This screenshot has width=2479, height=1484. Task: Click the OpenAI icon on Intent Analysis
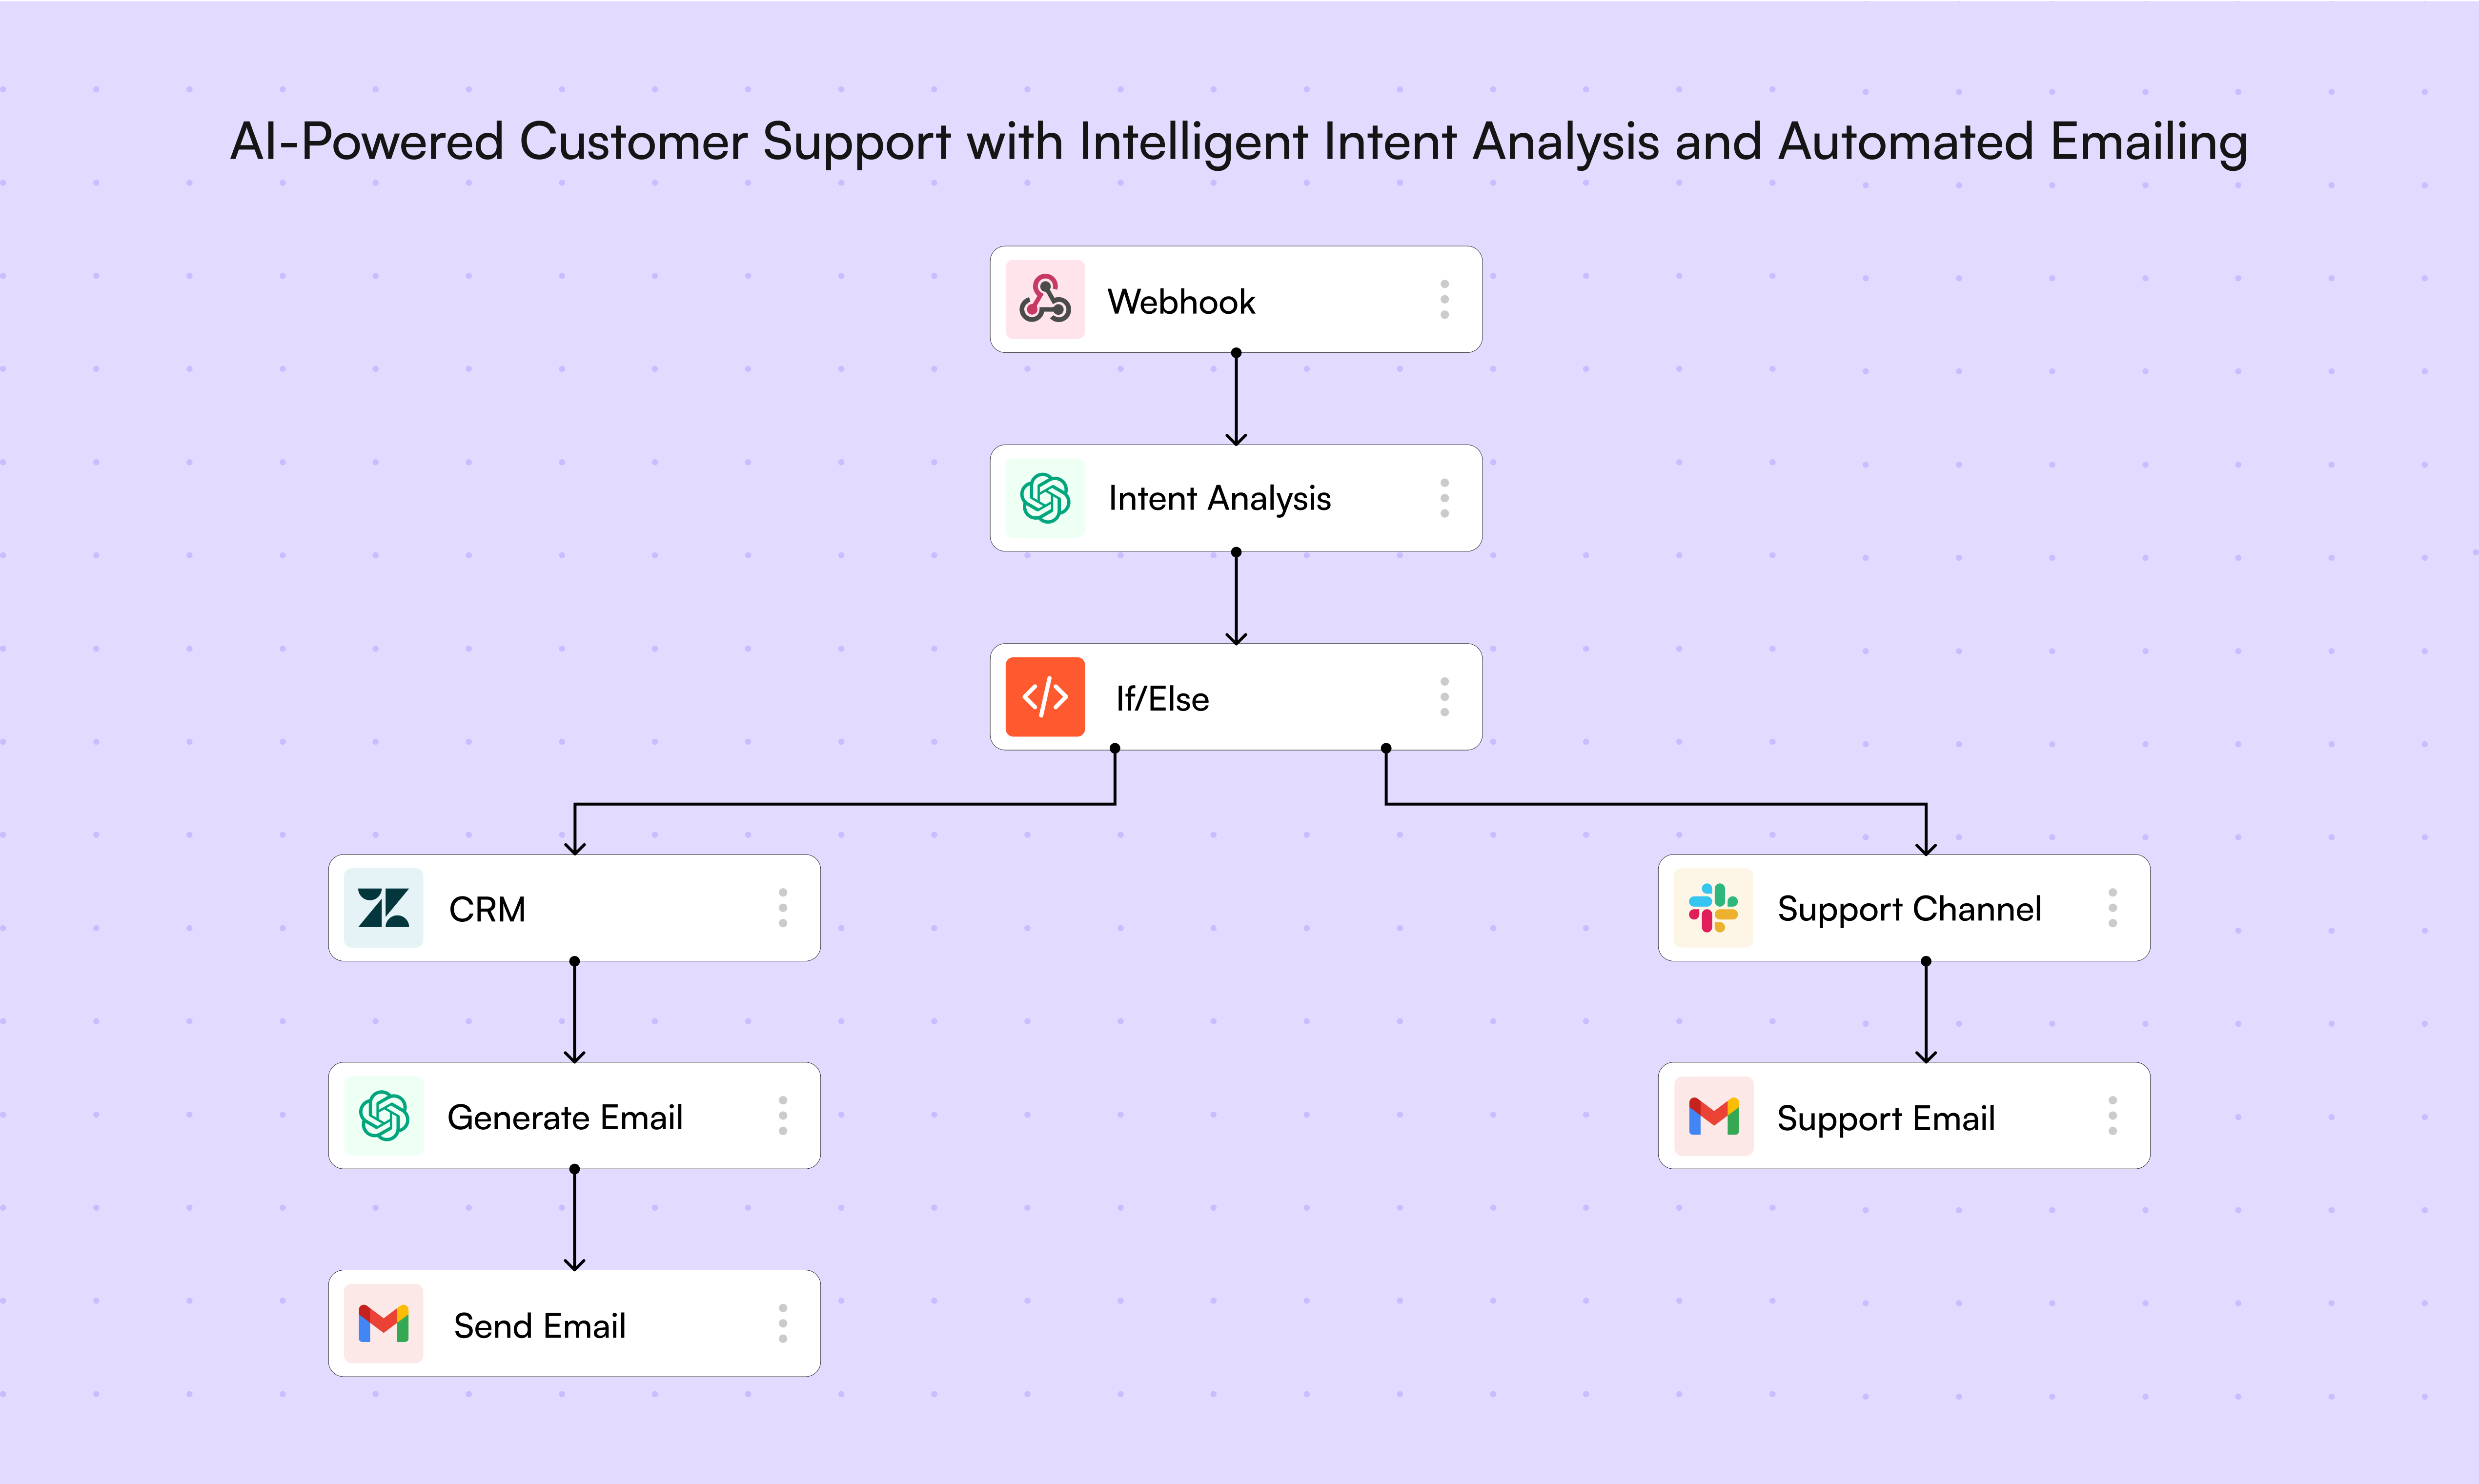[x=1045, y=498]
